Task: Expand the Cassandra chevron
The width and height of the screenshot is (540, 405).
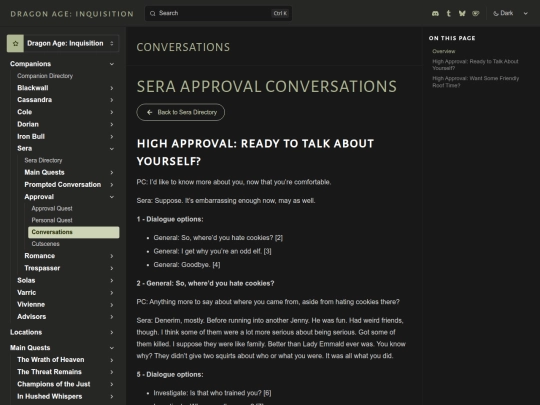Action: (112, 100)
